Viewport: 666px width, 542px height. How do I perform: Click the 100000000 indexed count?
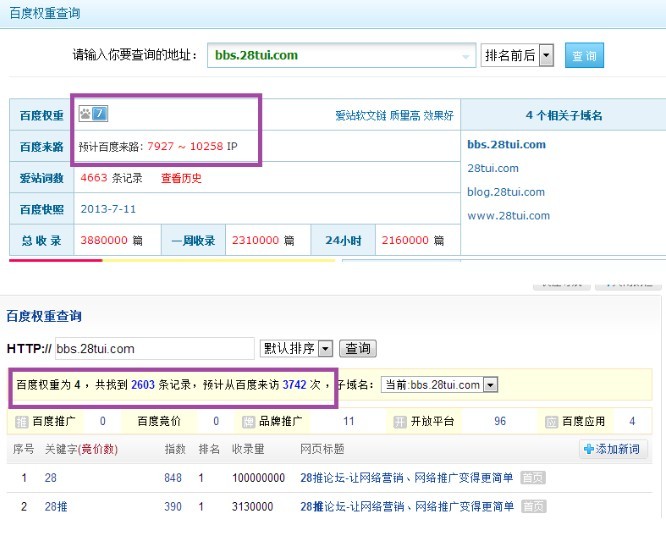point(258,478)
